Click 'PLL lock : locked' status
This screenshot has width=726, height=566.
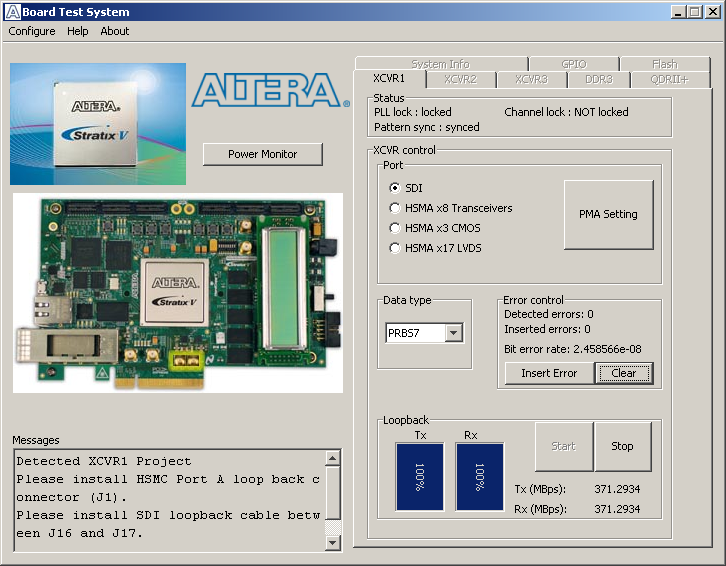[x=413, y=112]
